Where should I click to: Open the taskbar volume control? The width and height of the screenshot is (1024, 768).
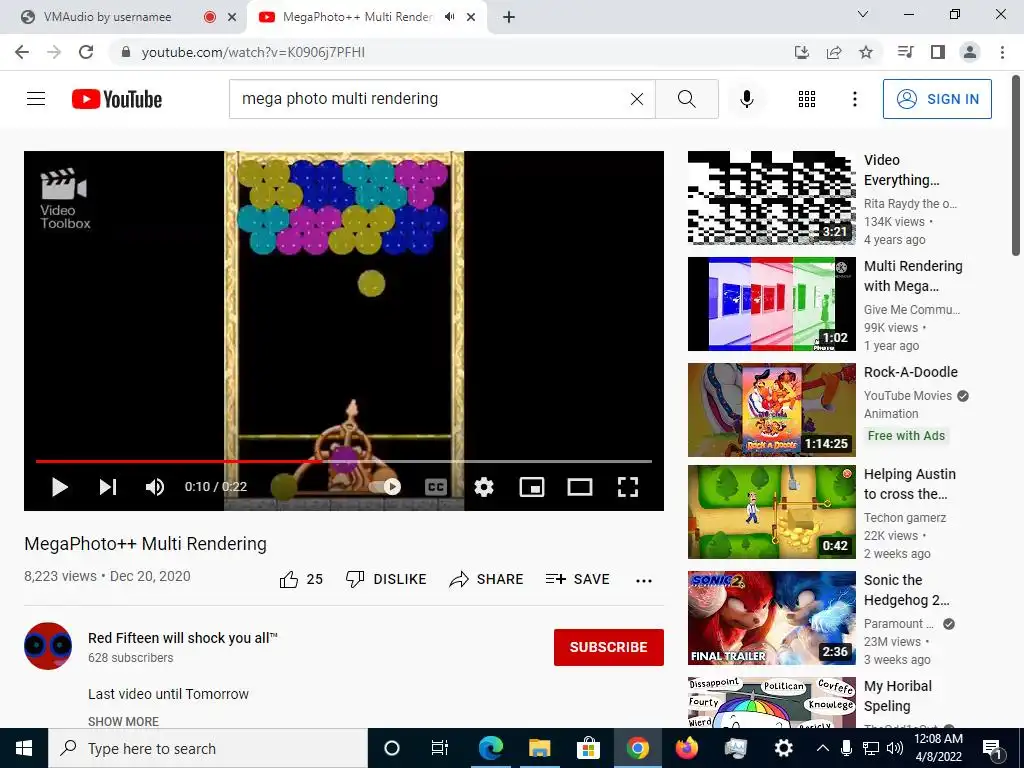(895, 748)
